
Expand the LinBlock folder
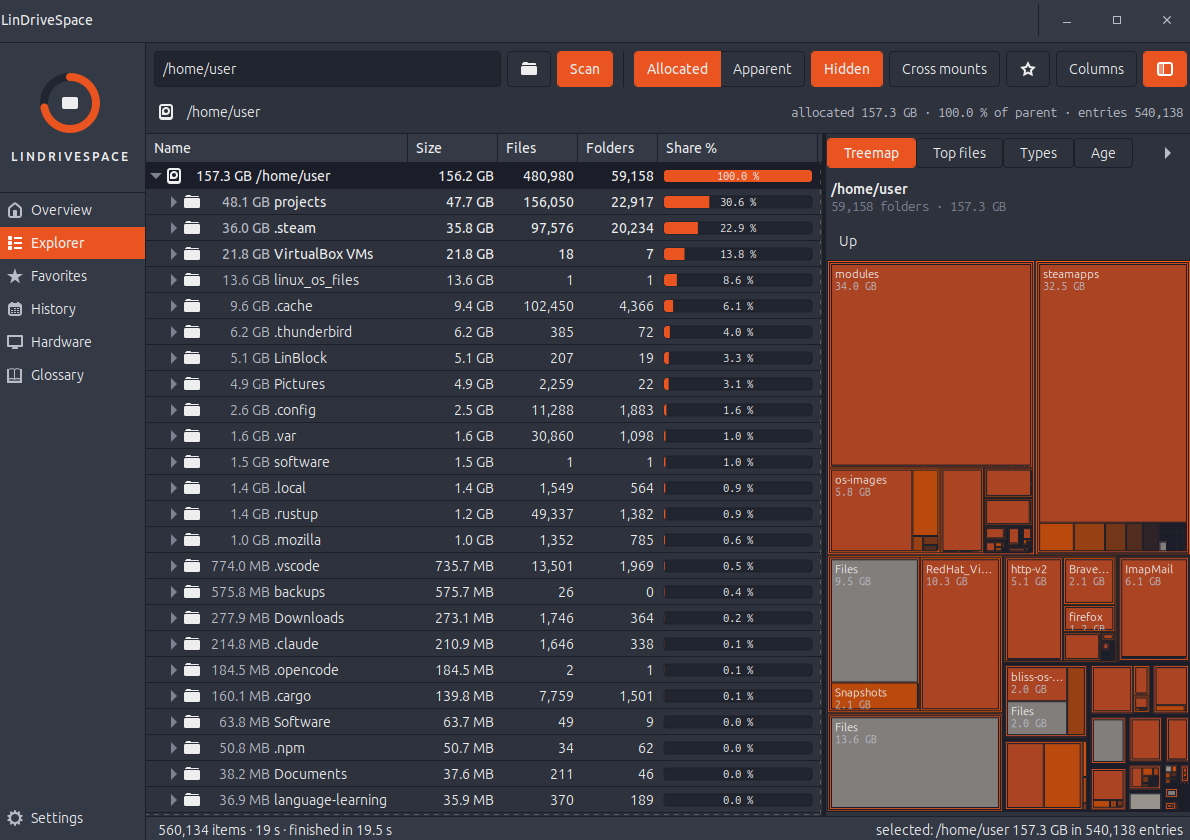coord(173,358)
